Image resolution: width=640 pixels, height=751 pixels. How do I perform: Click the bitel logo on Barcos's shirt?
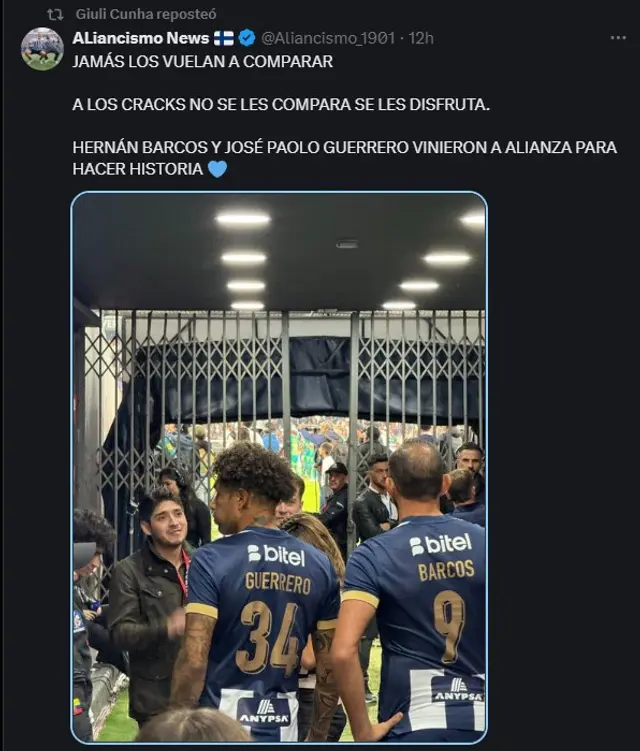[x=441, y=545]
